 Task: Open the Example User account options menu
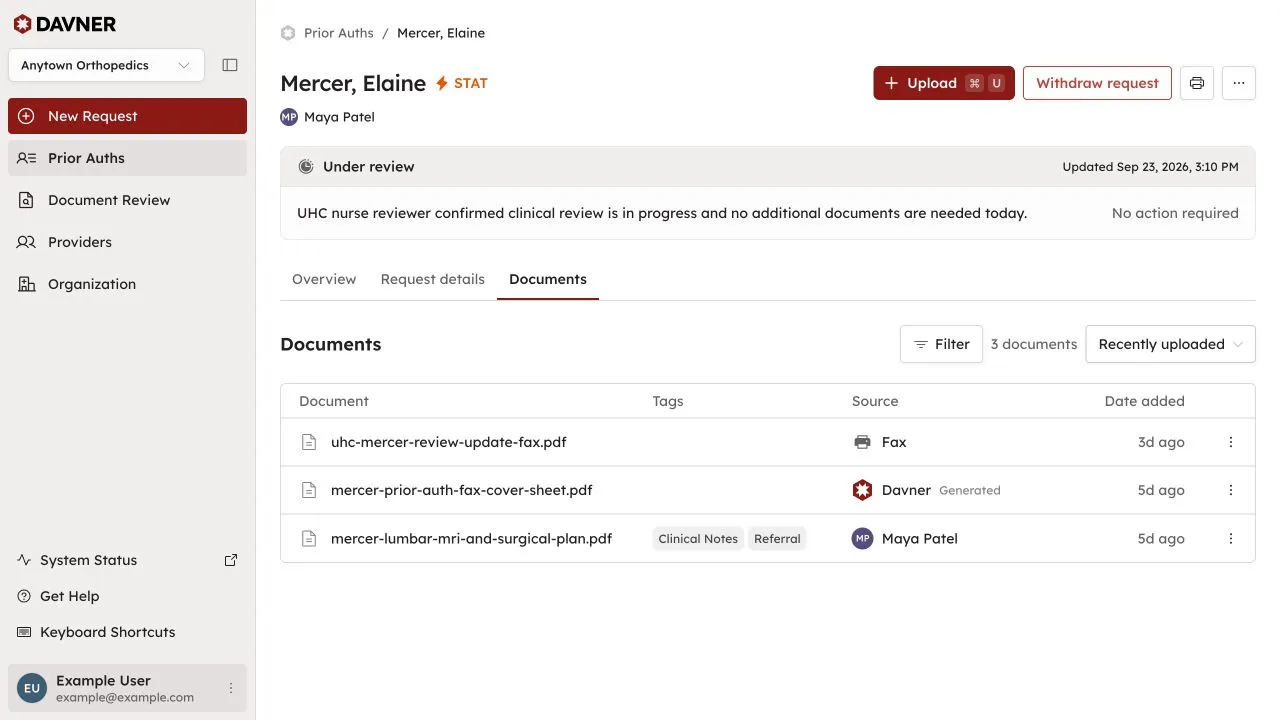coord(231,688)
